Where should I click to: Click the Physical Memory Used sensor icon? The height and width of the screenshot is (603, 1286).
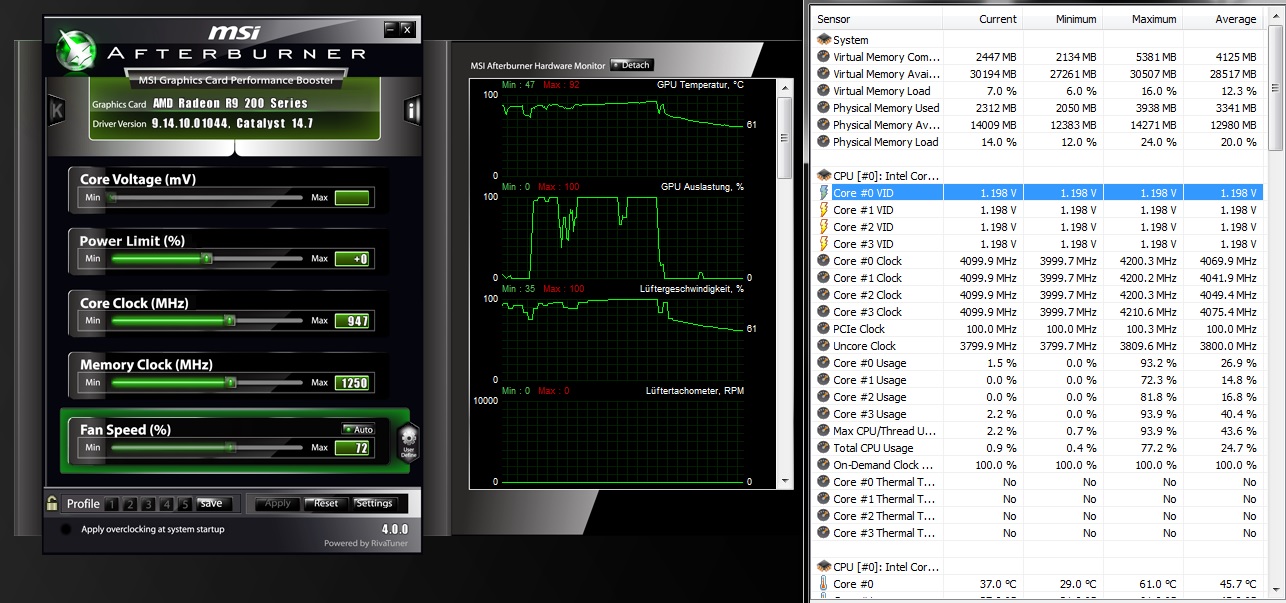coord(824,108)
